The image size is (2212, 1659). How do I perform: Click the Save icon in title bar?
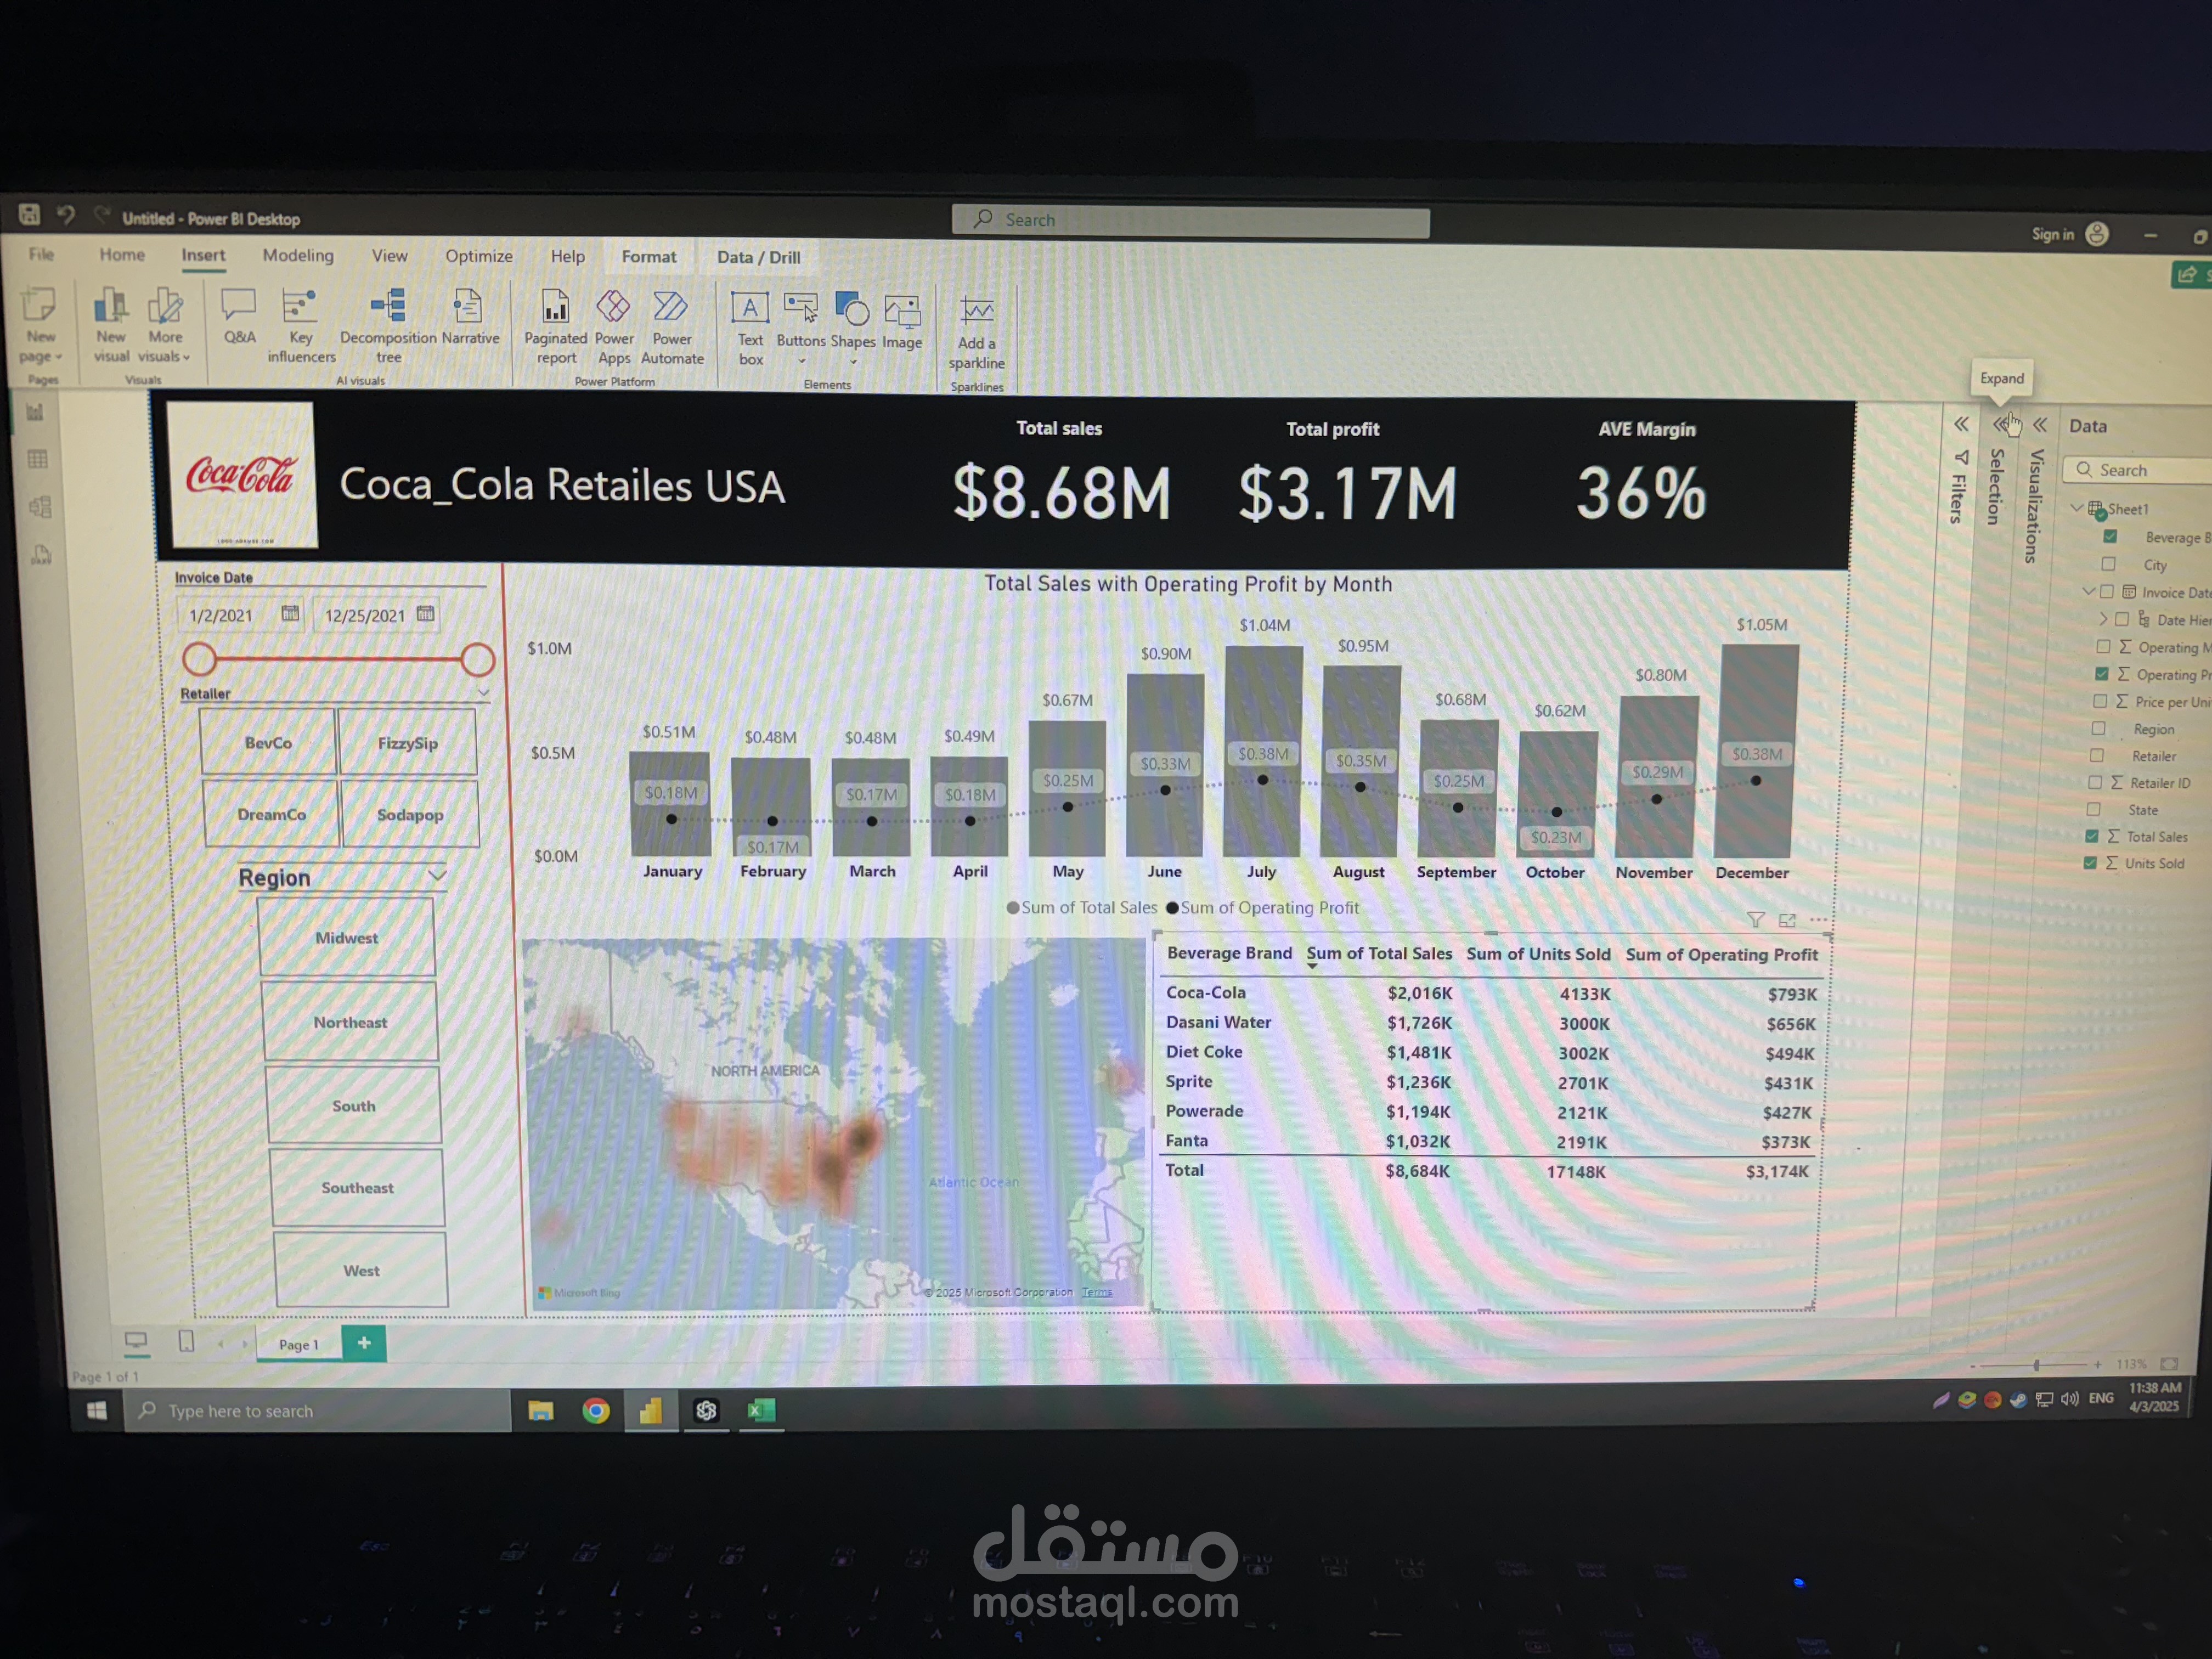(x=29, y=214)
